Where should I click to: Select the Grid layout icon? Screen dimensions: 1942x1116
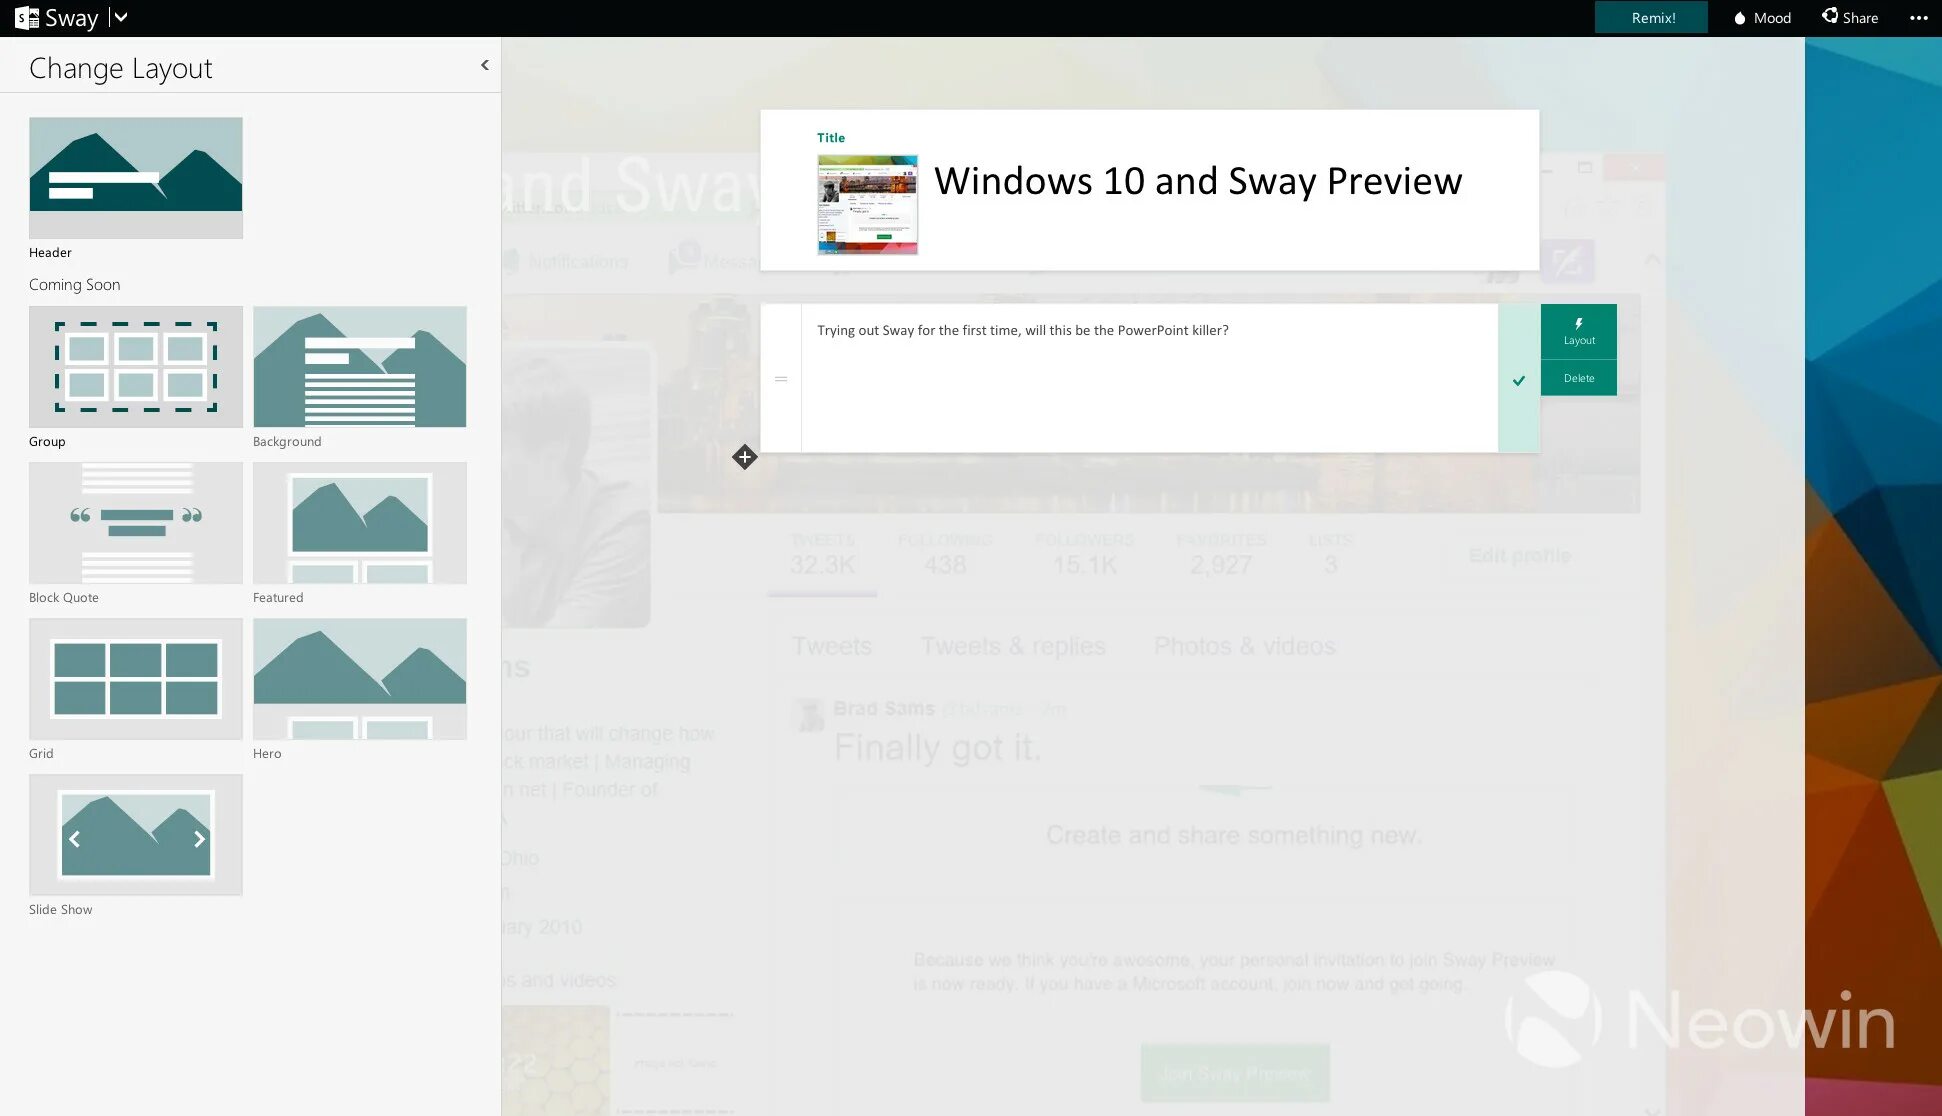(x=135, y=678)
